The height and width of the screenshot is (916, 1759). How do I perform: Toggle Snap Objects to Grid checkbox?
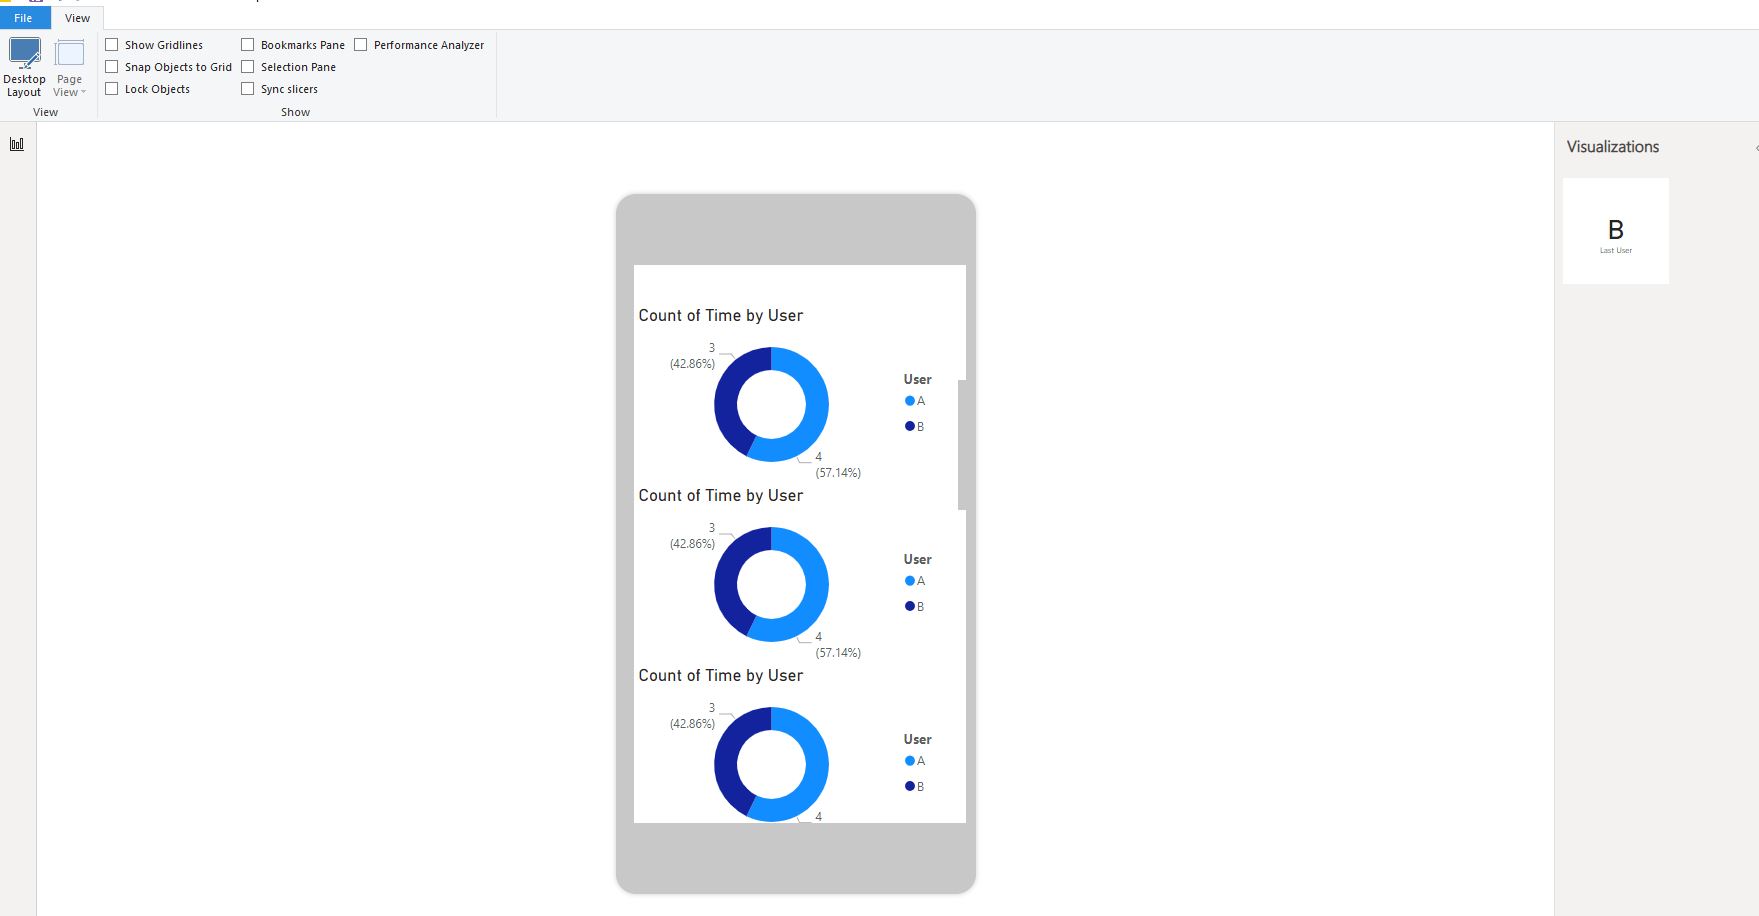click(x=112, y=67)
